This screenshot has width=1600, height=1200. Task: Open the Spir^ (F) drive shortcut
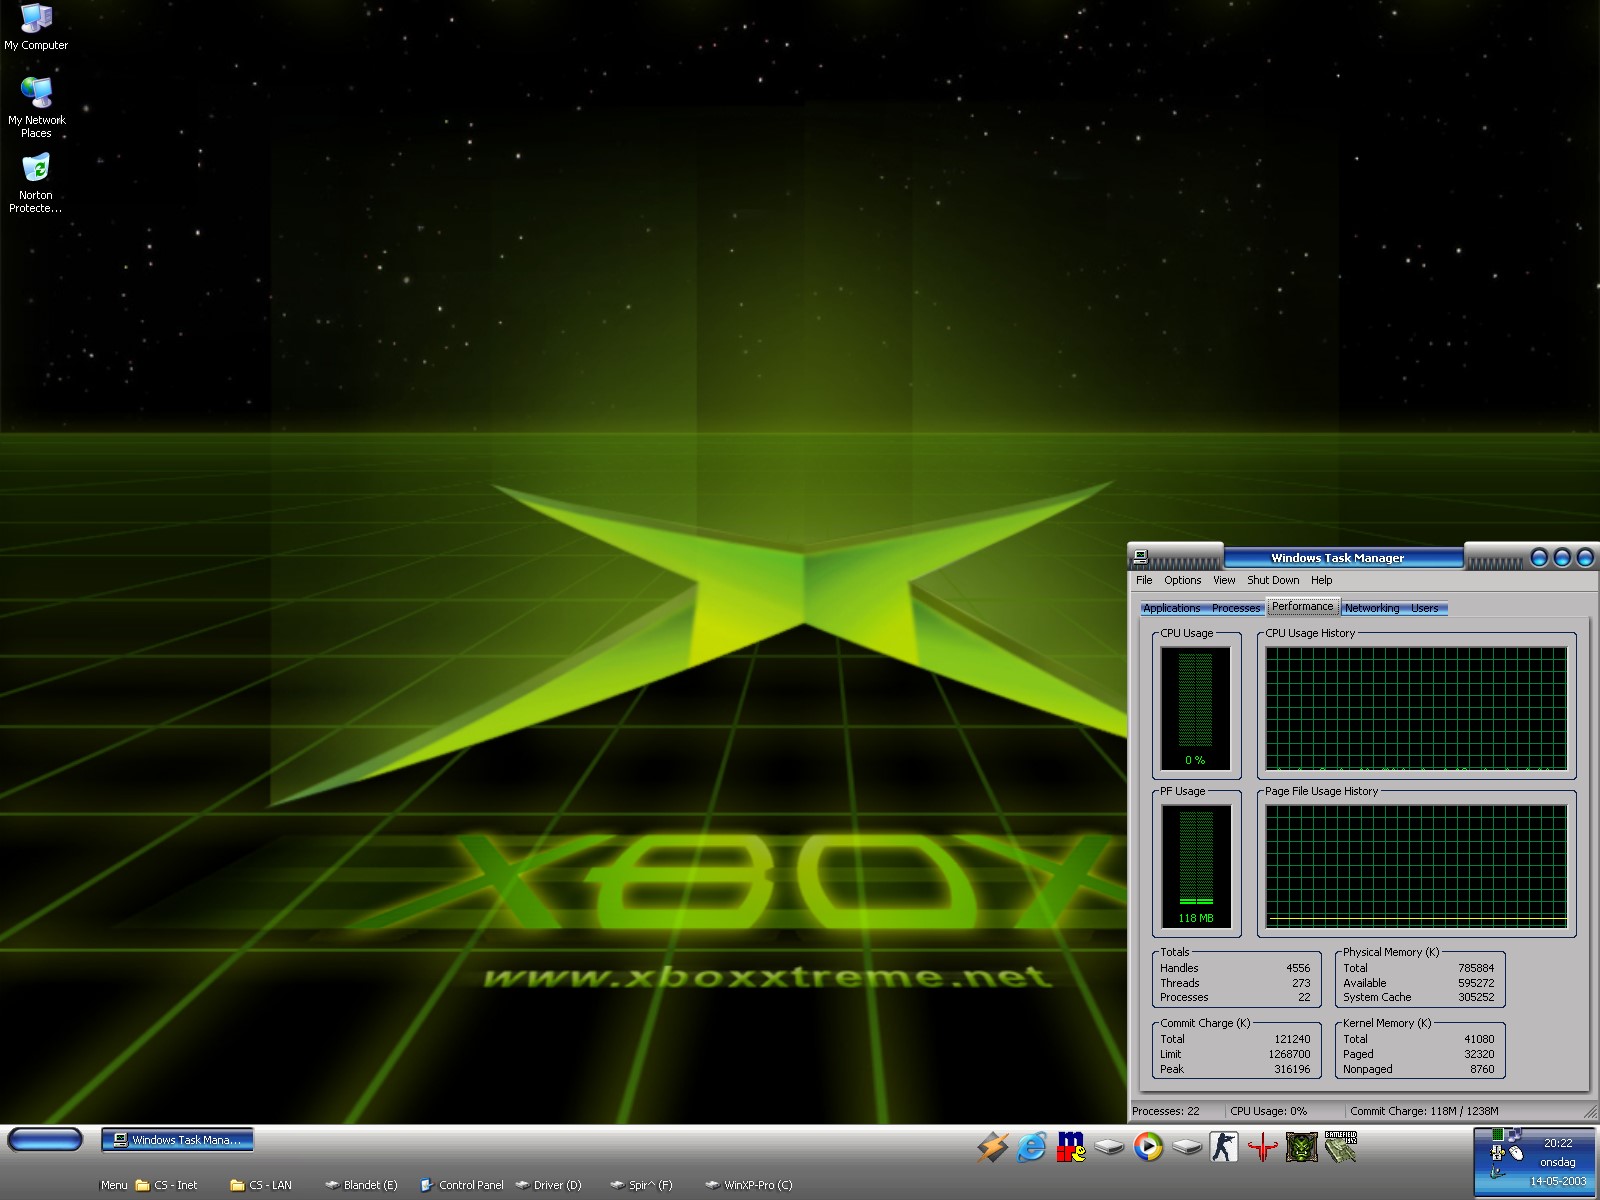(641, 1185)
